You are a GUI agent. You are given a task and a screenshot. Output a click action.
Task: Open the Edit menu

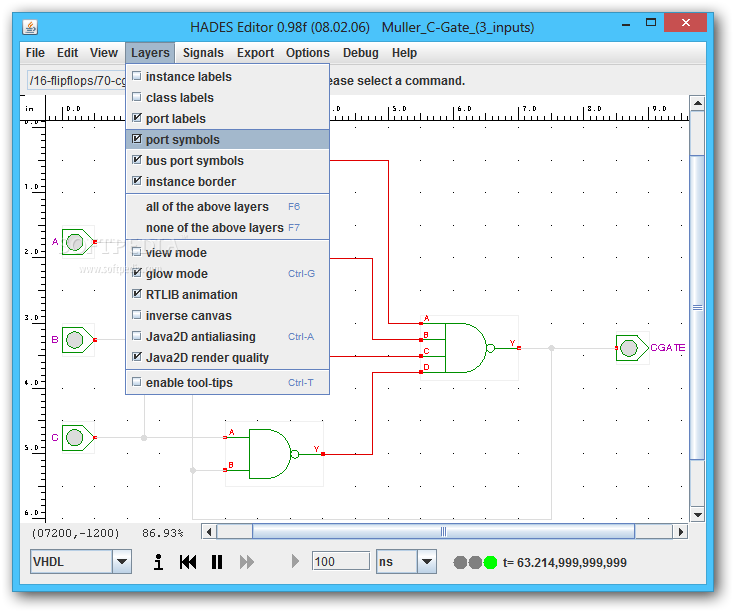[x=67, y=52]
